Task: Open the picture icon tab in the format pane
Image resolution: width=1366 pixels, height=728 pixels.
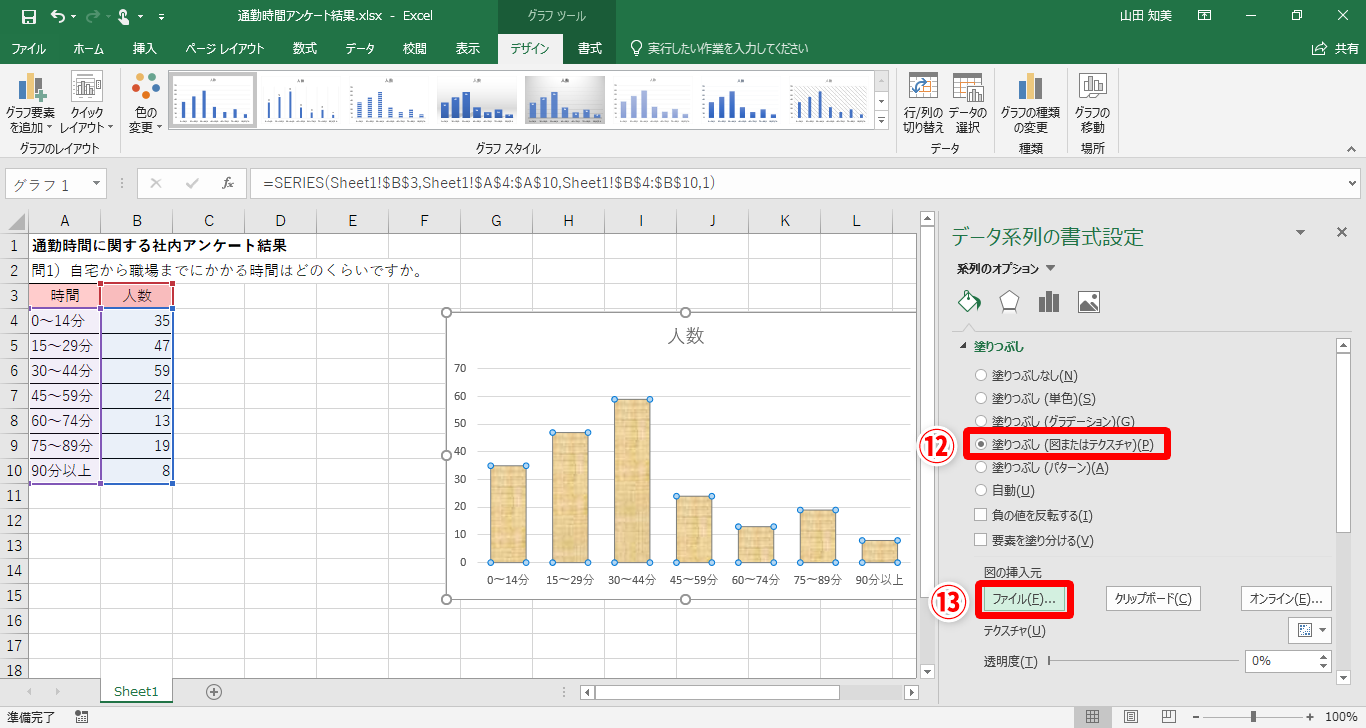Action: (x=1089, y=301)
